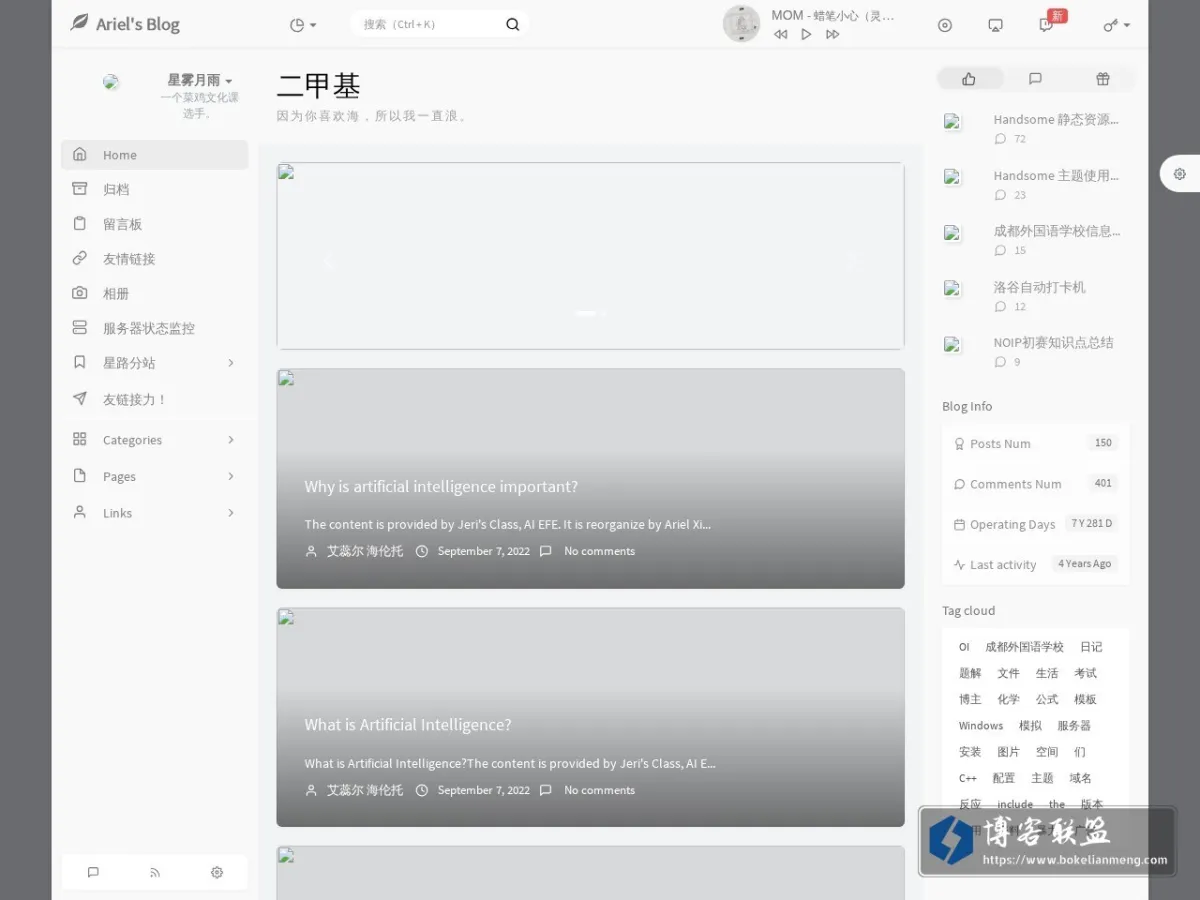Open the 归档 archive page
Viewport: 1200px width, 900px height.
pyautogui.click(x=154, y=189)
